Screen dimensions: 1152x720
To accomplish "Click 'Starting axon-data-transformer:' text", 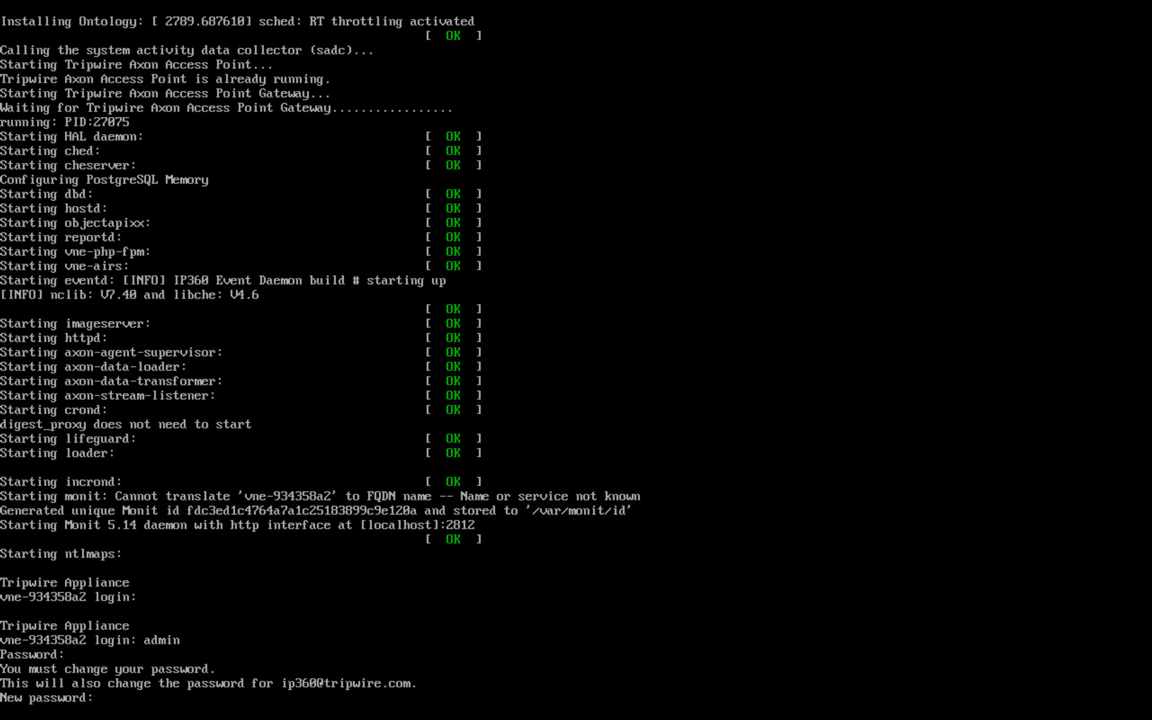I will [x=111, y=381].
